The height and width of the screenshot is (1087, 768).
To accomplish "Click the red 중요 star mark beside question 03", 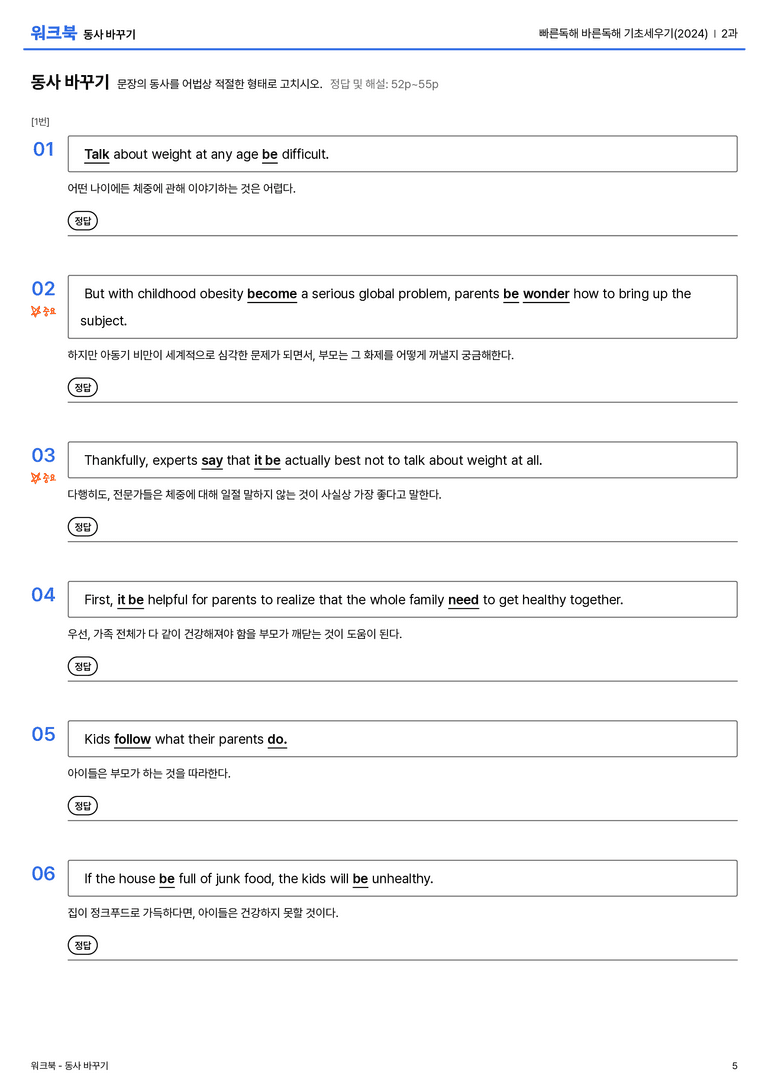I will point(43,478).
